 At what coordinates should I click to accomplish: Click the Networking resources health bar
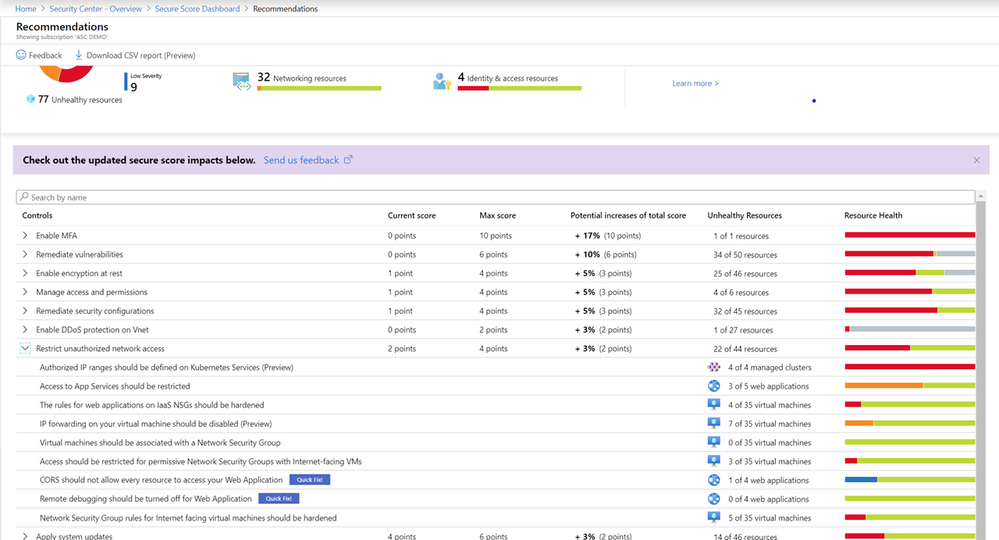319,88
